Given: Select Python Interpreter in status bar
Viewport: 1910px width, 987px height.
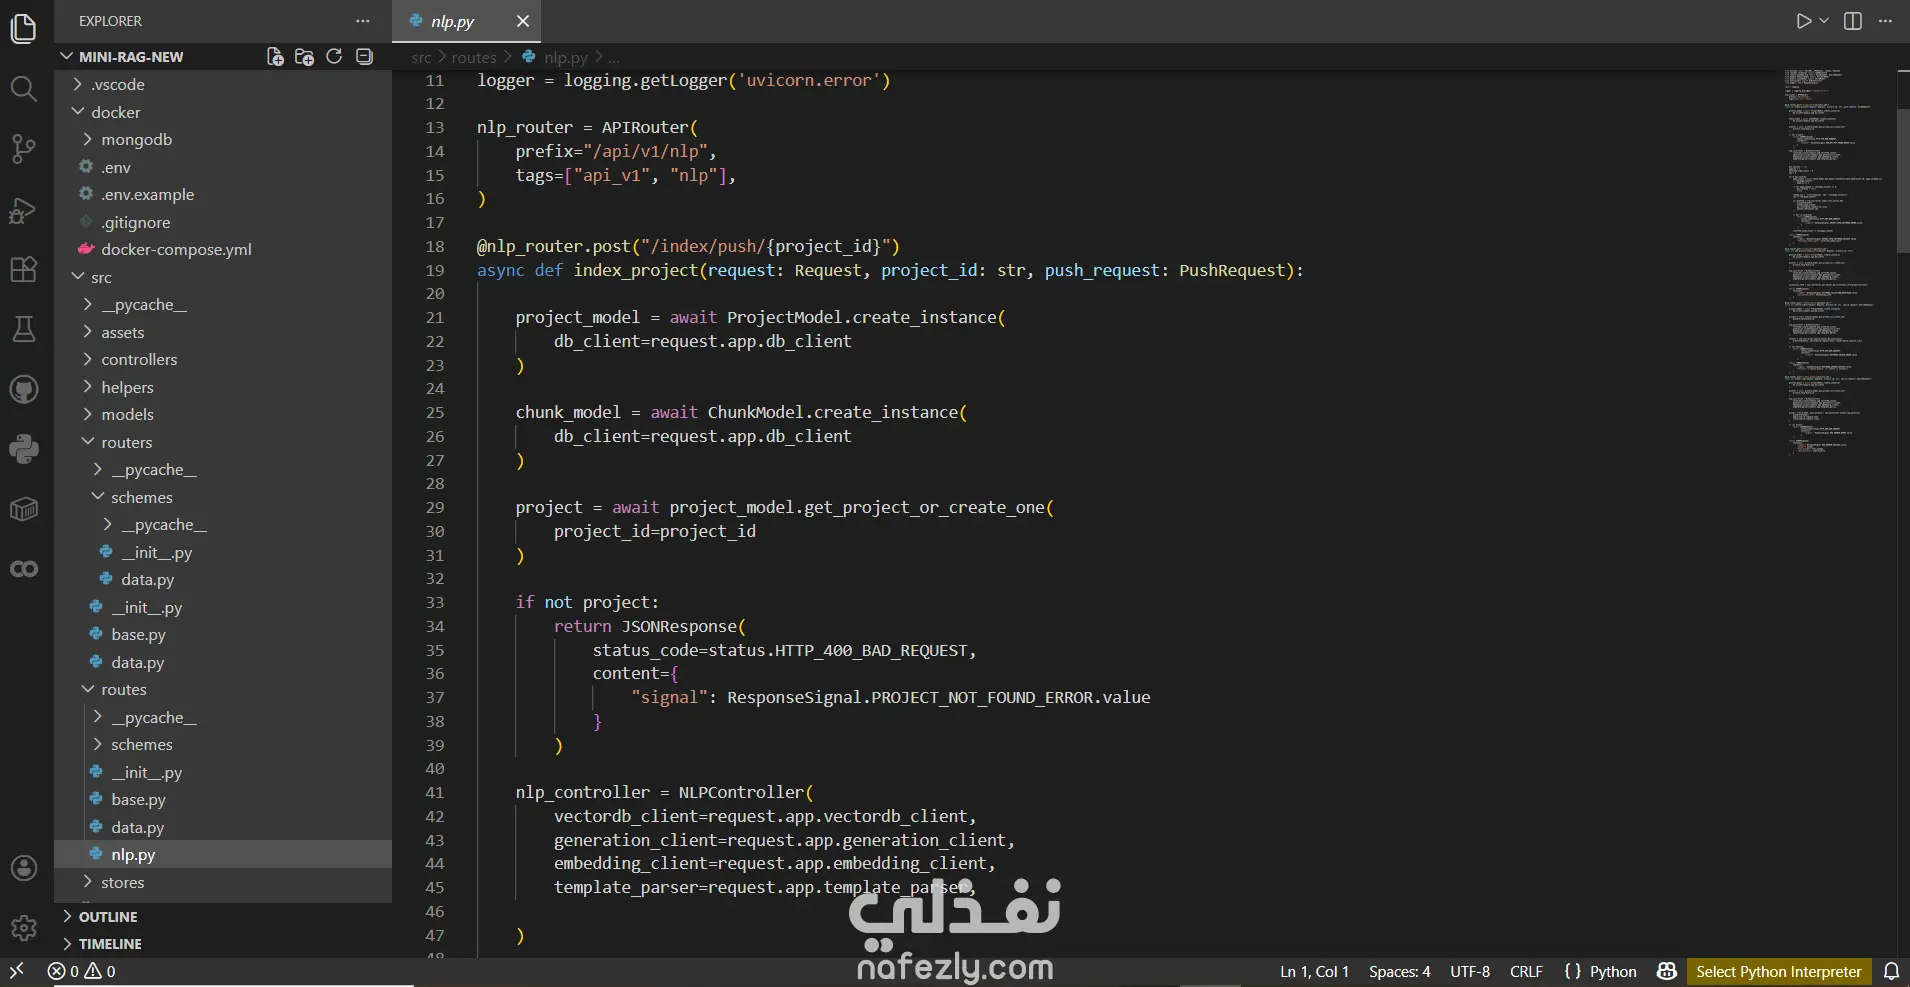Looking at the screenshot, I should tap(1778, 971).
